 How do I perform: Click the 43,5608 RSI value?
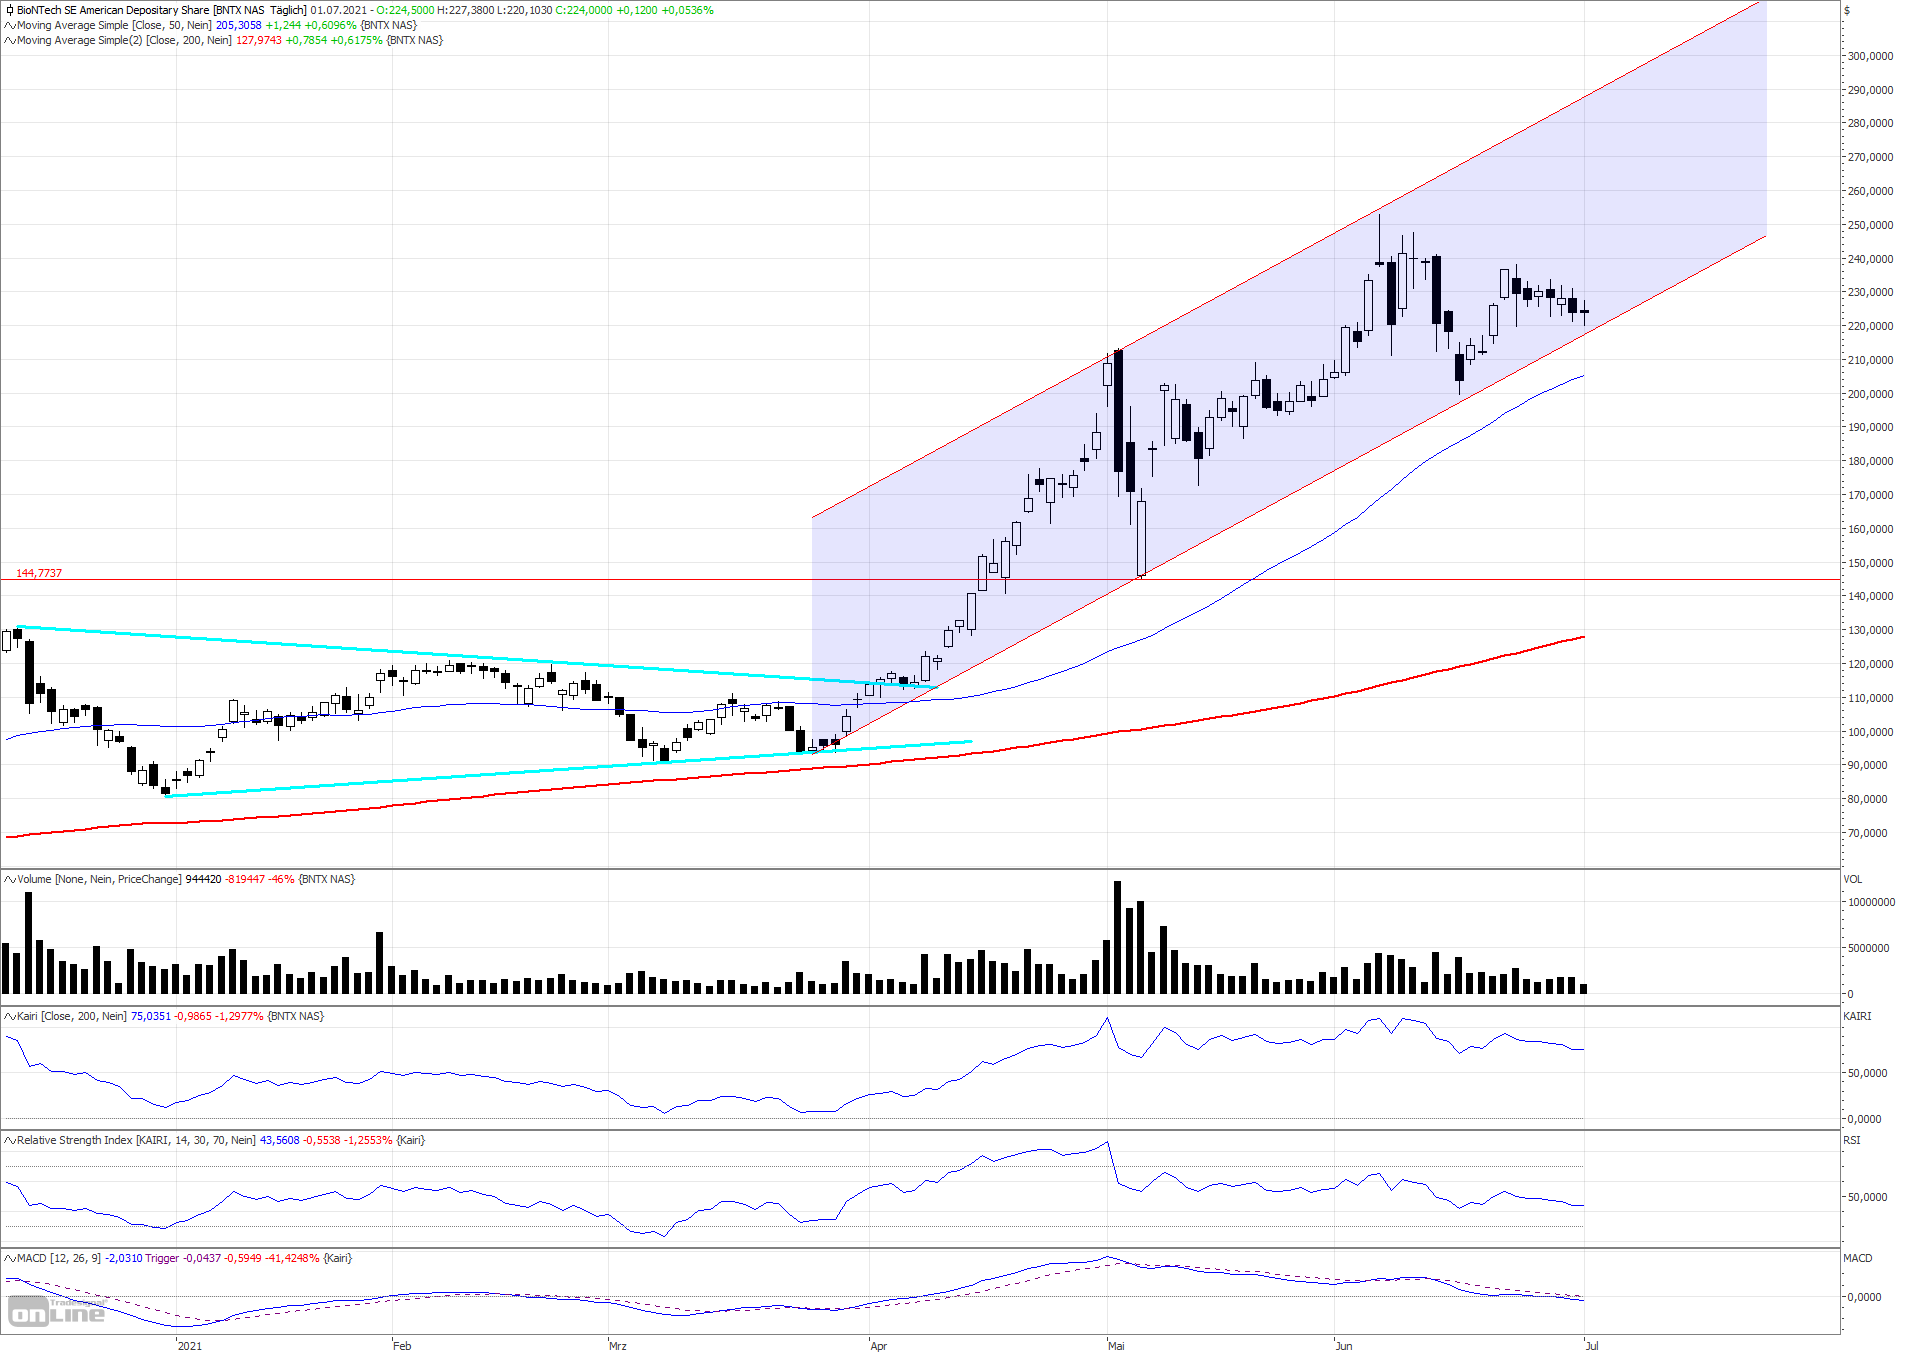(280, 1140)
